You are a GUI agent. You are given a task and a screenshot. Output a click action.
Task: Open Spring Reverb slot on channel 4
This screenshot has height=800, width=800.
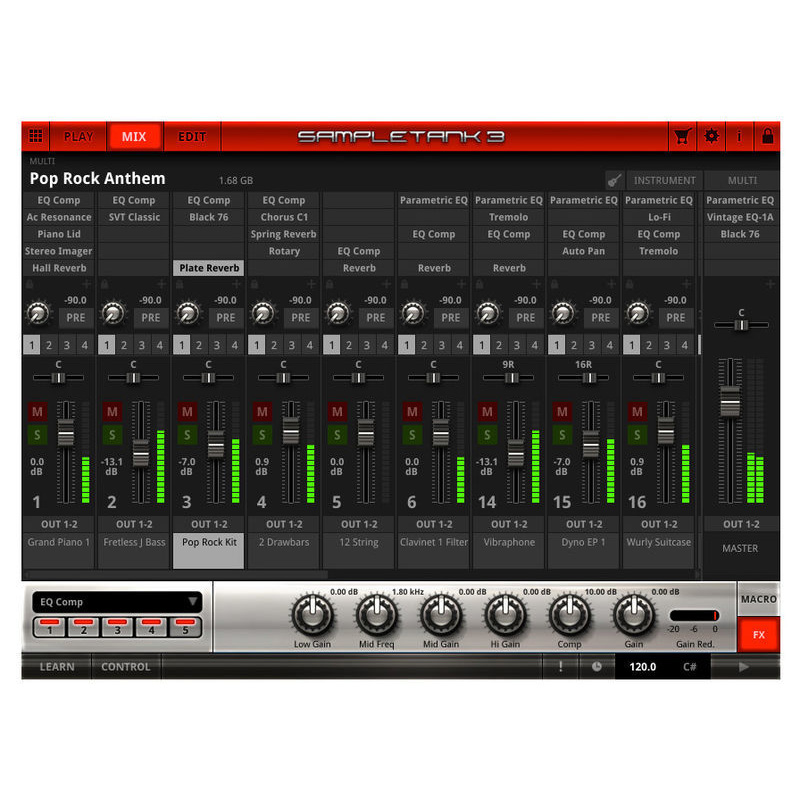click(x=284, y=234)
